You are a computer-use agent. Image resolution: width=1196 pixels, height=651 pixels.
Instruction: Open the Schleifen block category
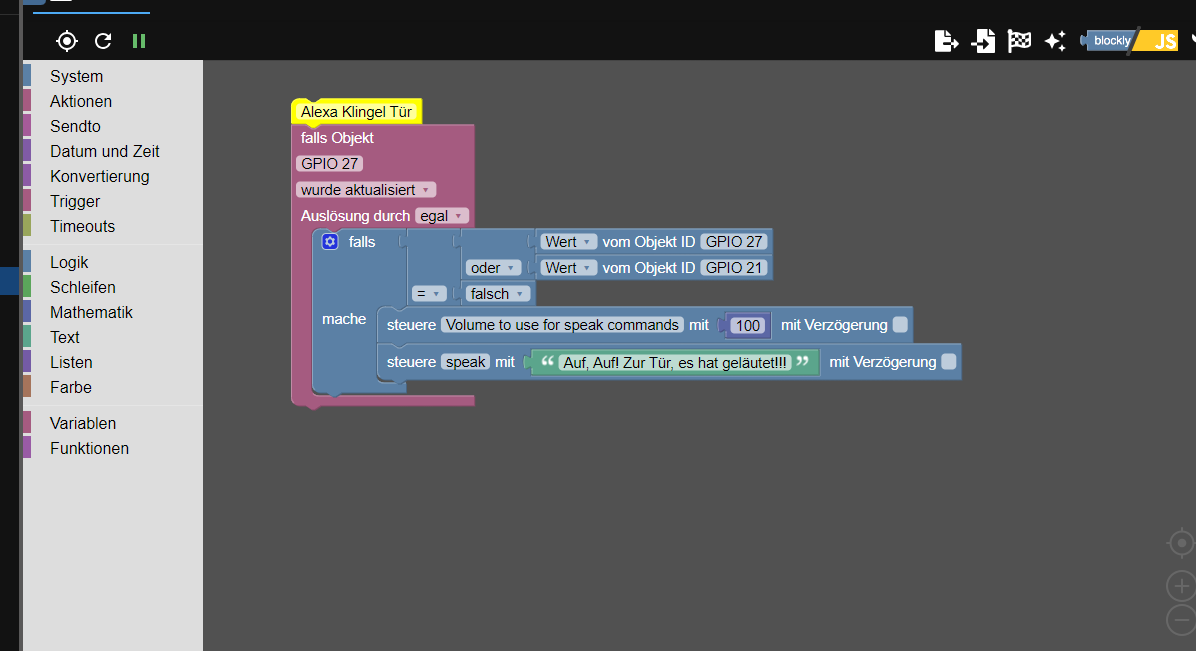click(x=113, y=287)
